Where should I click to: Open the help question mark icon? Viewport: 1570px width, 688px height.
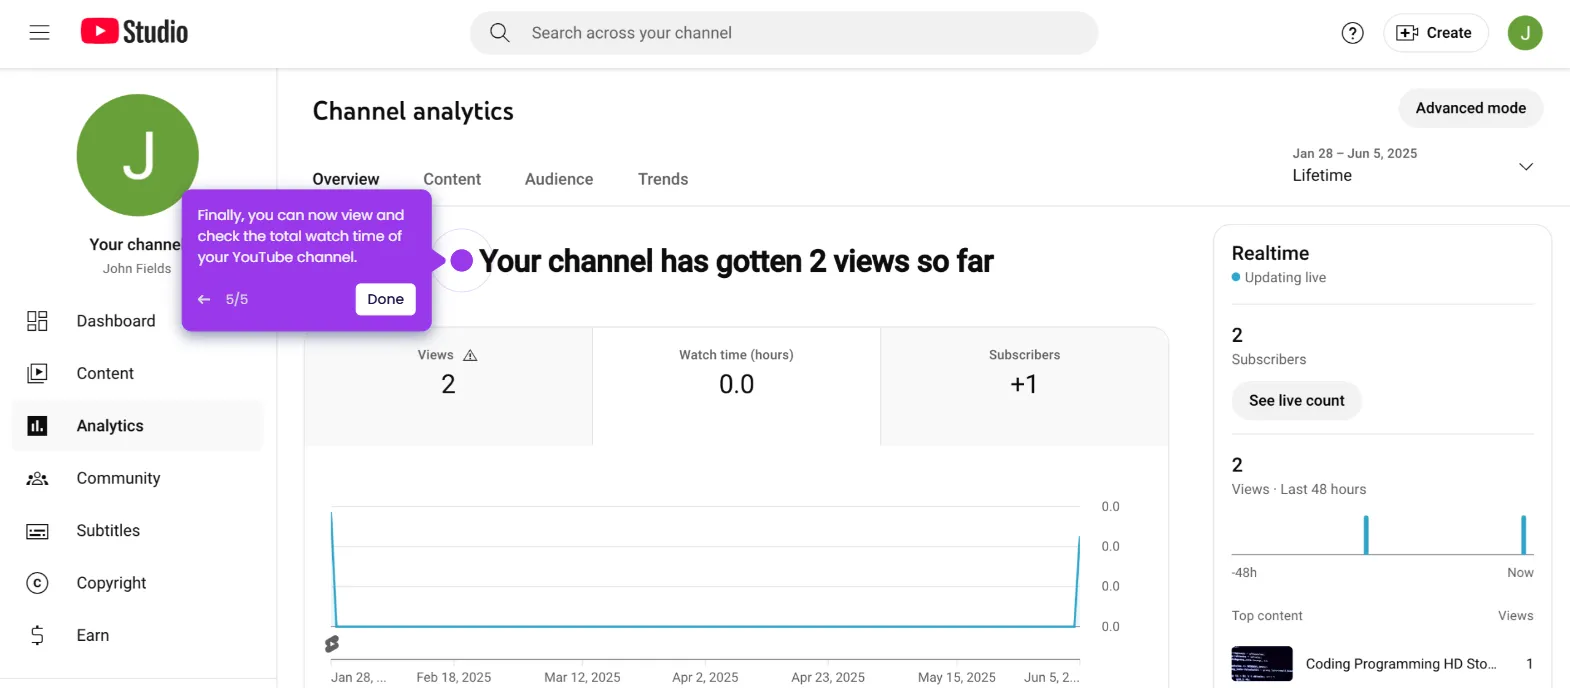(x=1352, y=33)
